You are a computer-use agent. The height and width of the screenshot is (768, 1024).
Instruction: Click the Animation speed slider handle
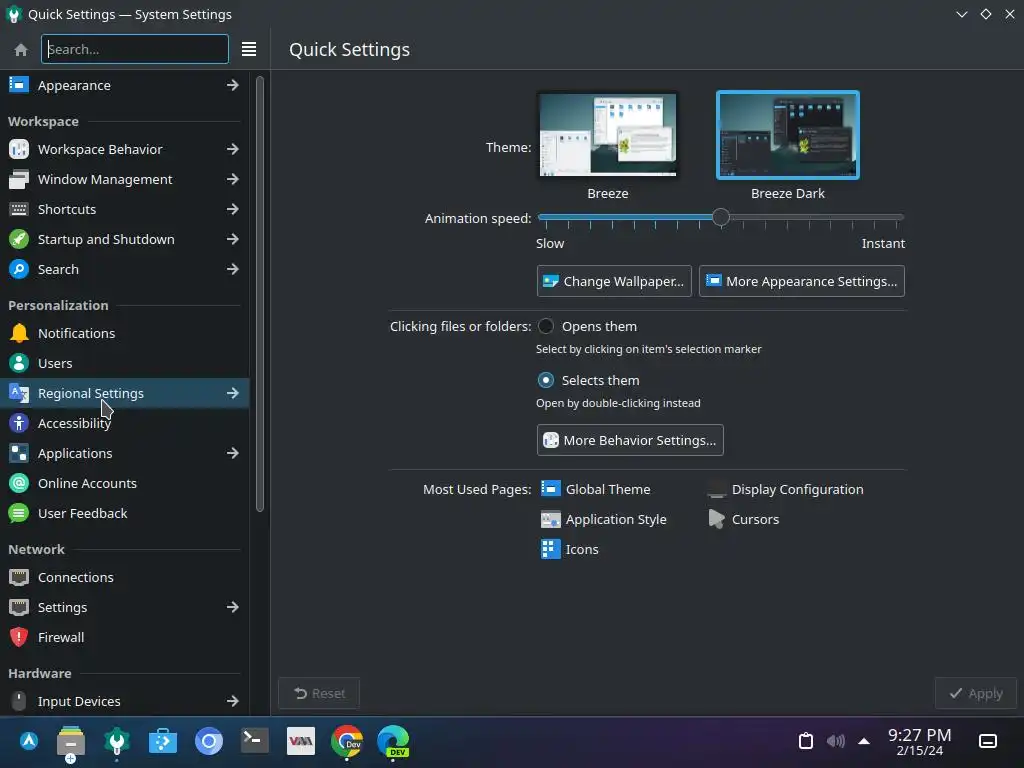pyautogui.click(x=720, y=217)
